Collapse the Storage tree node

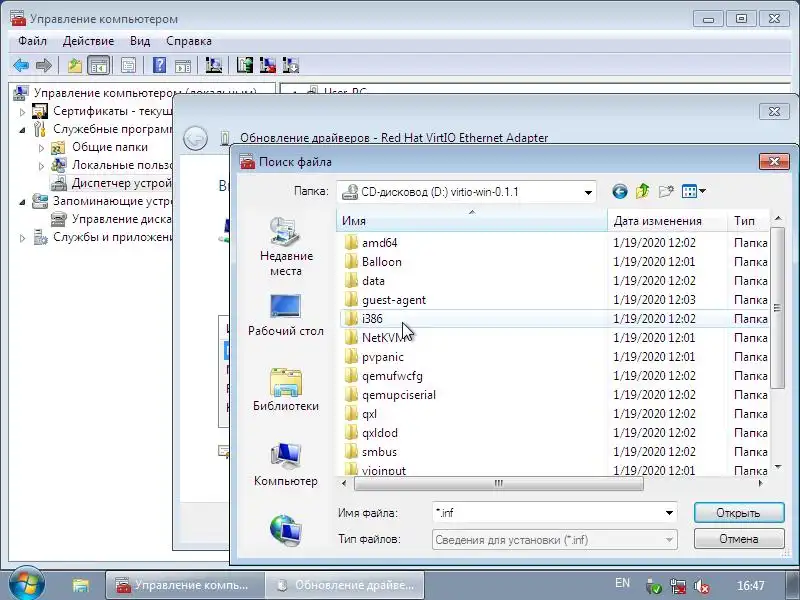22,202
